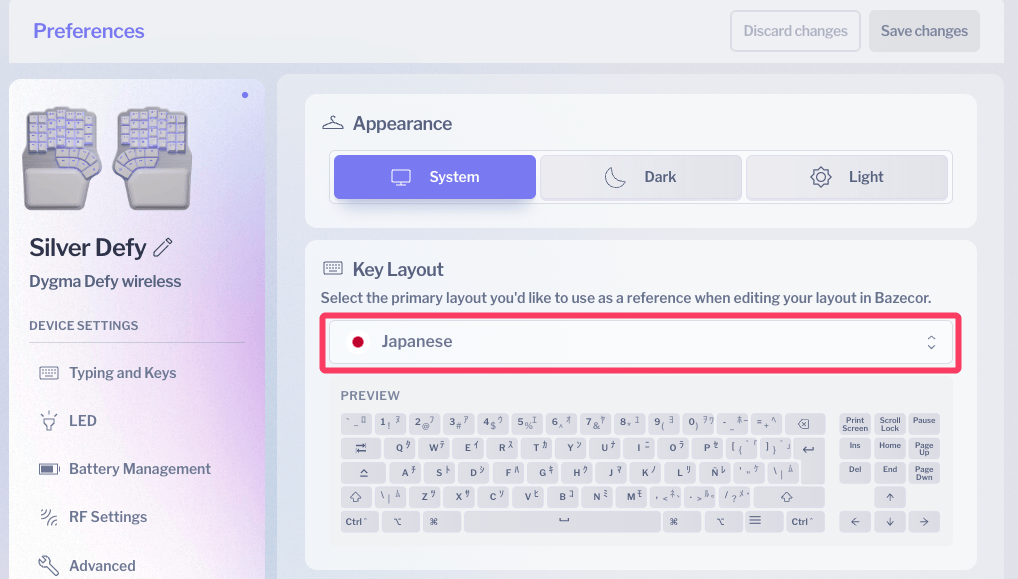The height and width of the screenshot is (579, 1018).
Task: Click the Japanese flag icon
Action: (x=357, y=342)
